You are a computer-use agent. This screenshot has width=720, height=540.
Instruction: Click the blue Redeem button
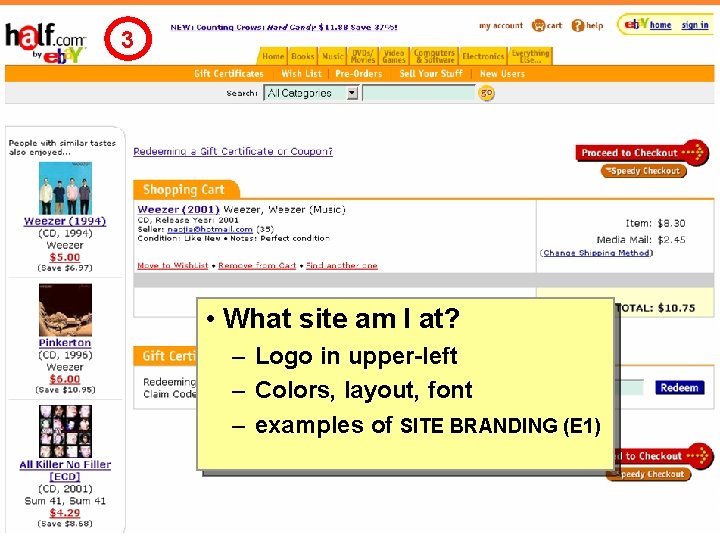[x=680, y=388]
